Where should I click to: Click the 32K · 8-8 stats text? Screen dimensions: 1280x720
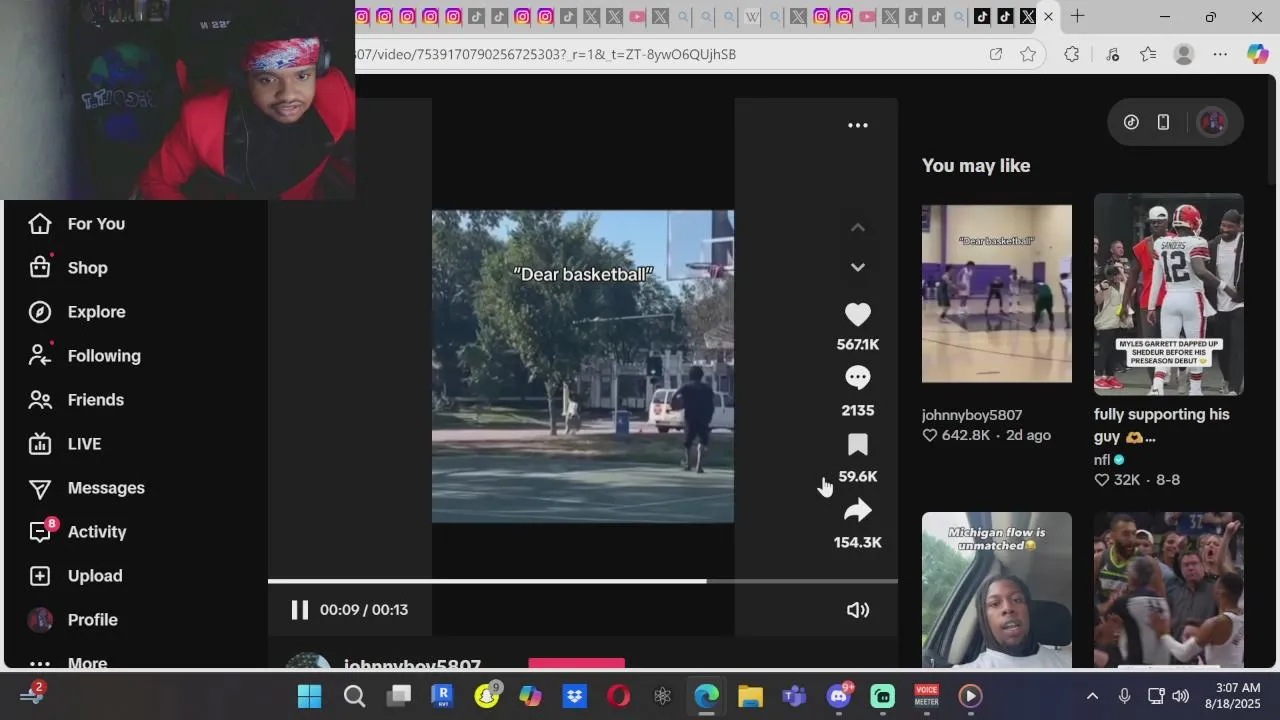click(x=1137, y=480)
